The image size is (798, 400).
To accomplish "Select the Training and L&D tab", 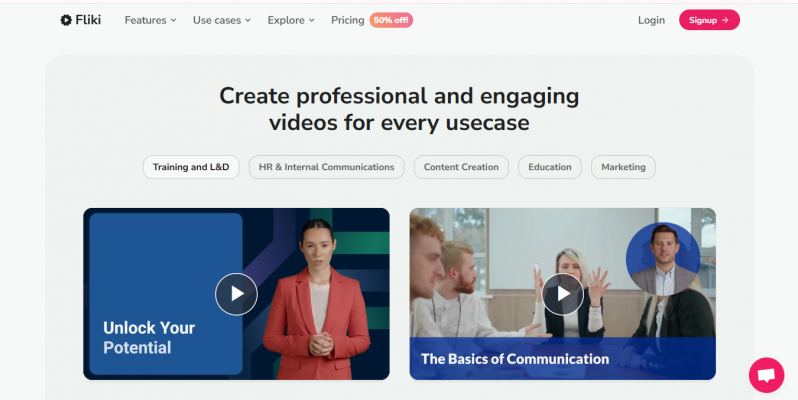I will pos(191,167).
